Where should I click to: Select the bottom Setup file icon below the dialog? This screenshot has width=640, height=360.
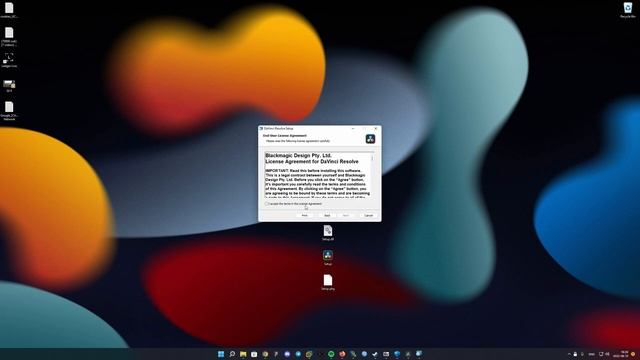coord(328,282)
